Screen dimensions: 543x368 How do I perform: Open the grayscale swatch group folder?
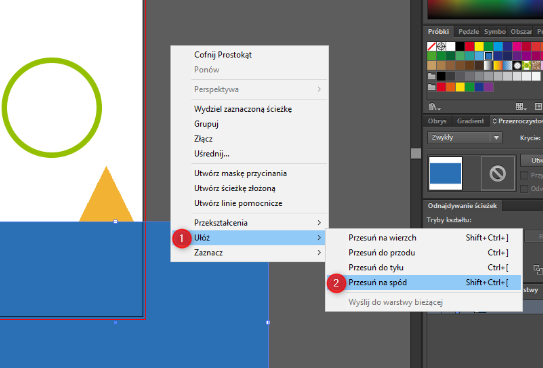431,76
